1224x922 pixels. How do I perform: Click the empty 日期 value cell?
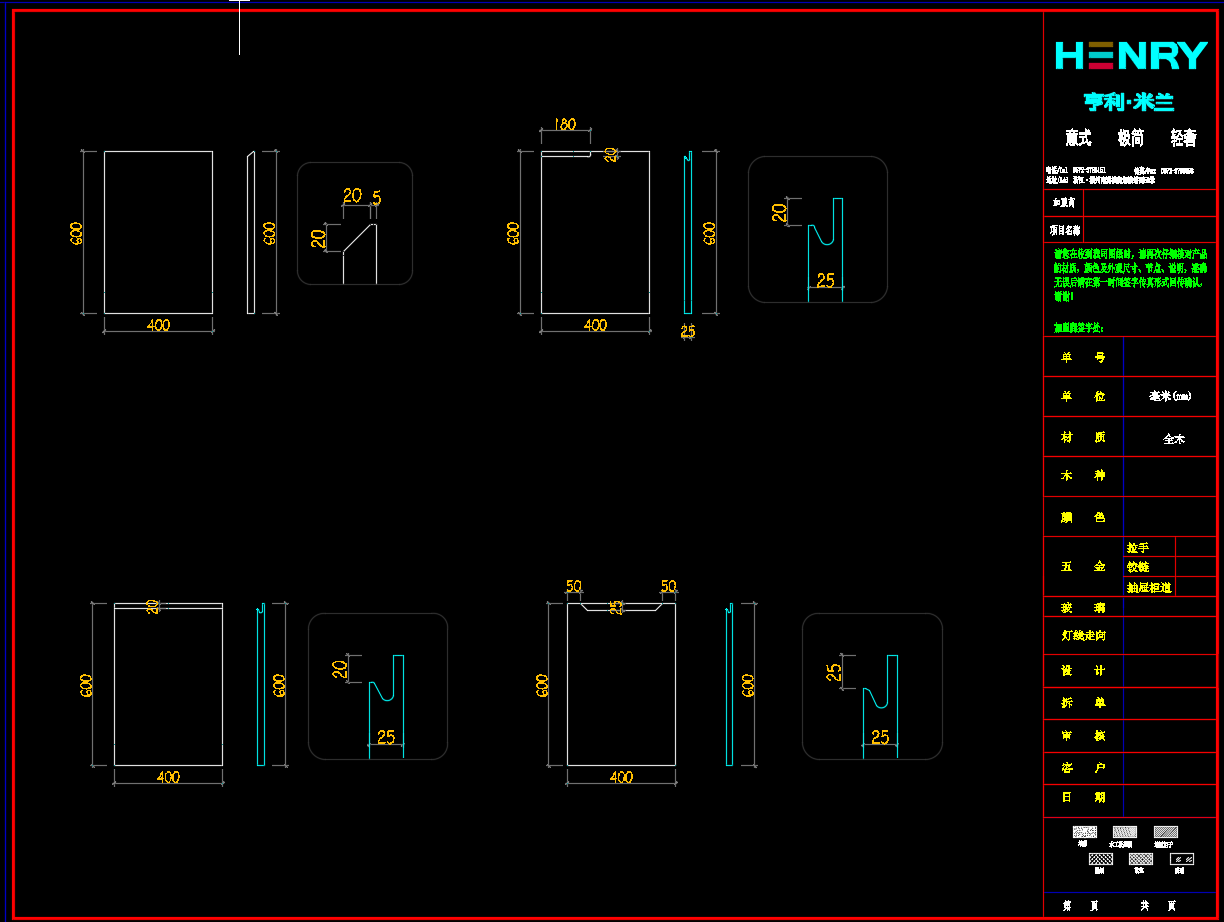click(x=1169, y=798)
